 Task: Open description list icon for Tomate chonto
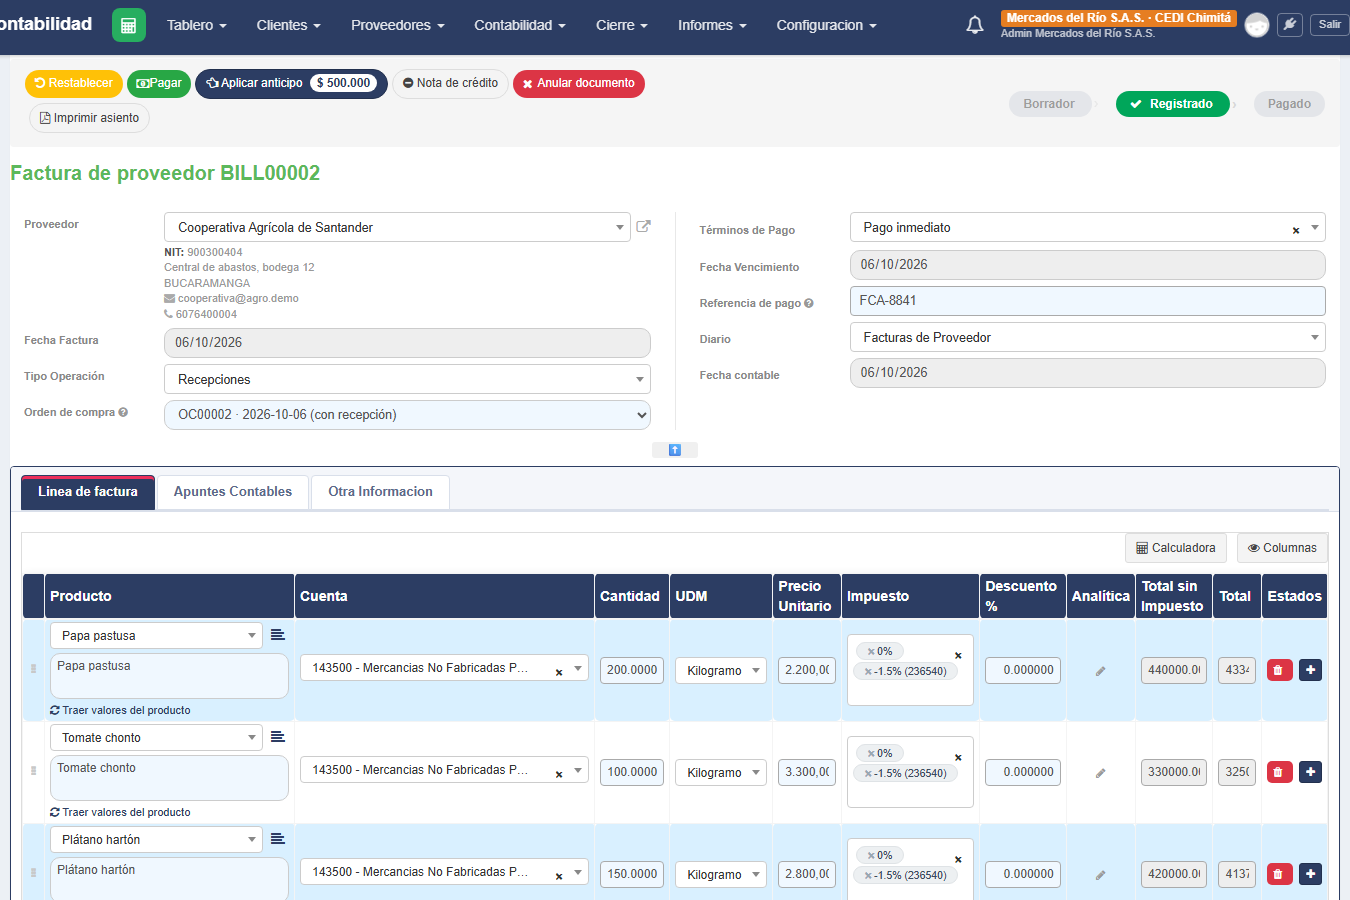(x=278, y=737)
